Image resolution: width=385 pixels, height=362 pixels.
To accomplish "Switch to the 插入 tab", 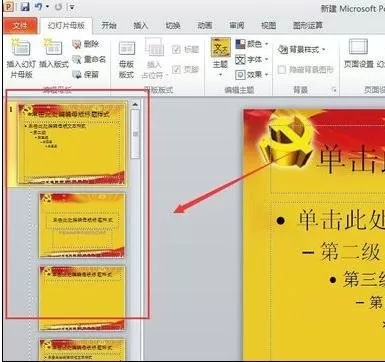I will coord(141,25).
